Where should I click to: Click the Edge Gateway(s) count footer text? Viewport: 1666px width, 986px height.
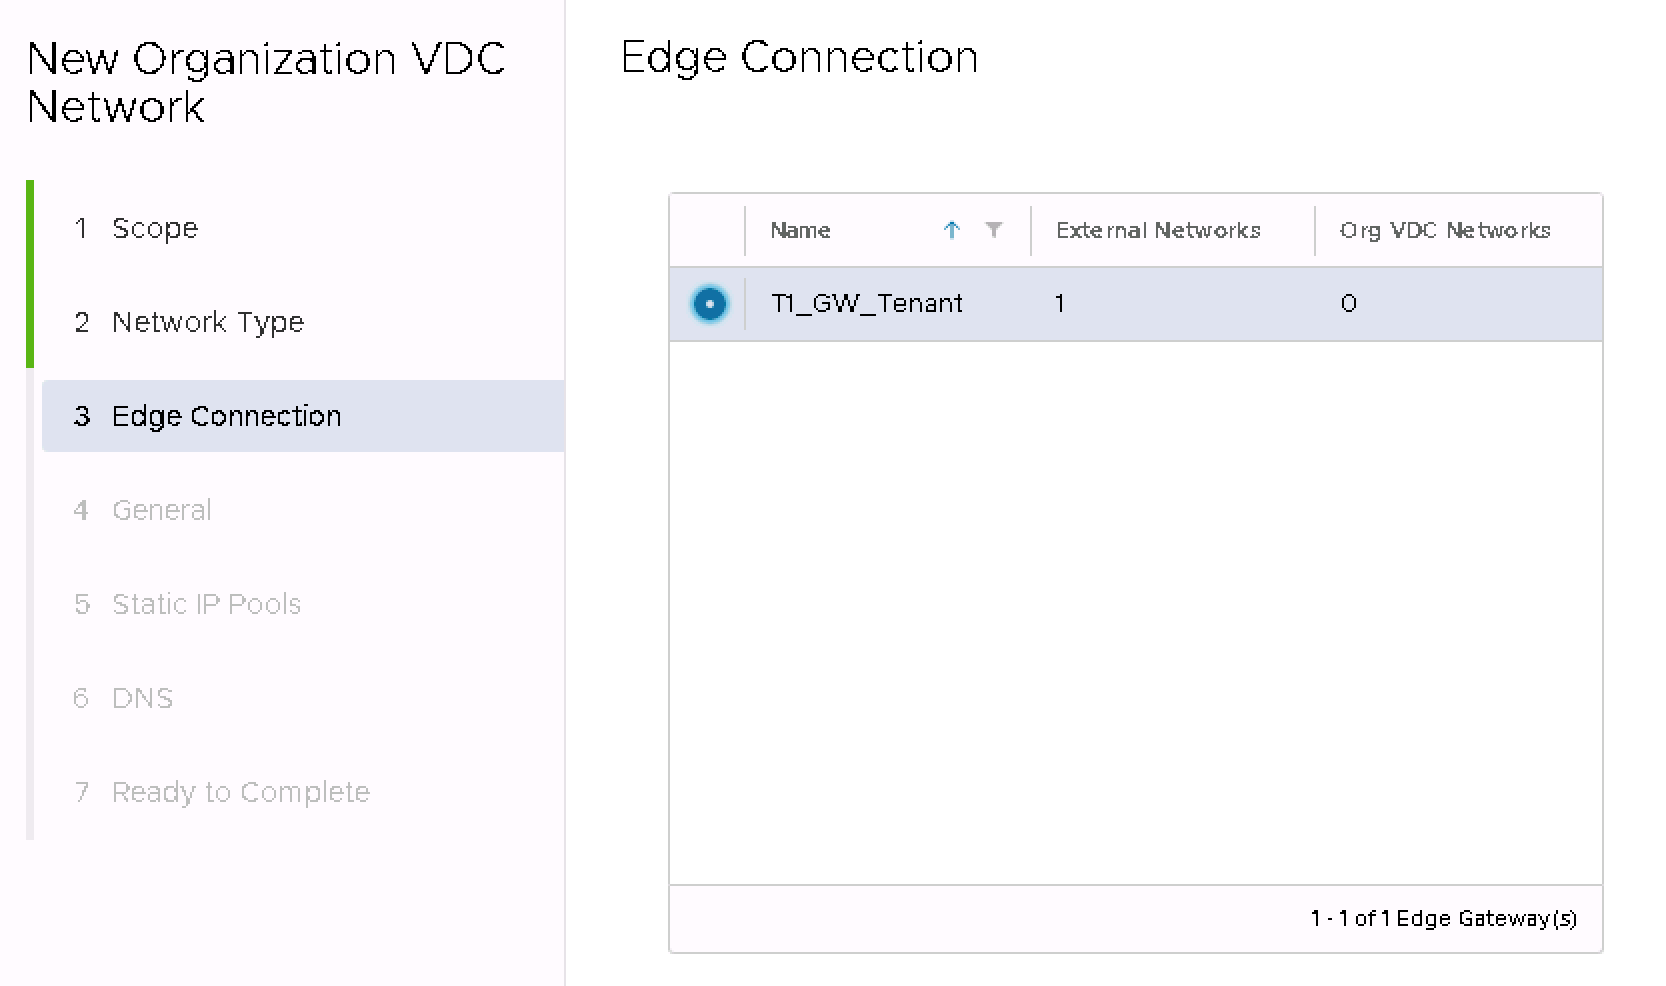pos(1443,918)
